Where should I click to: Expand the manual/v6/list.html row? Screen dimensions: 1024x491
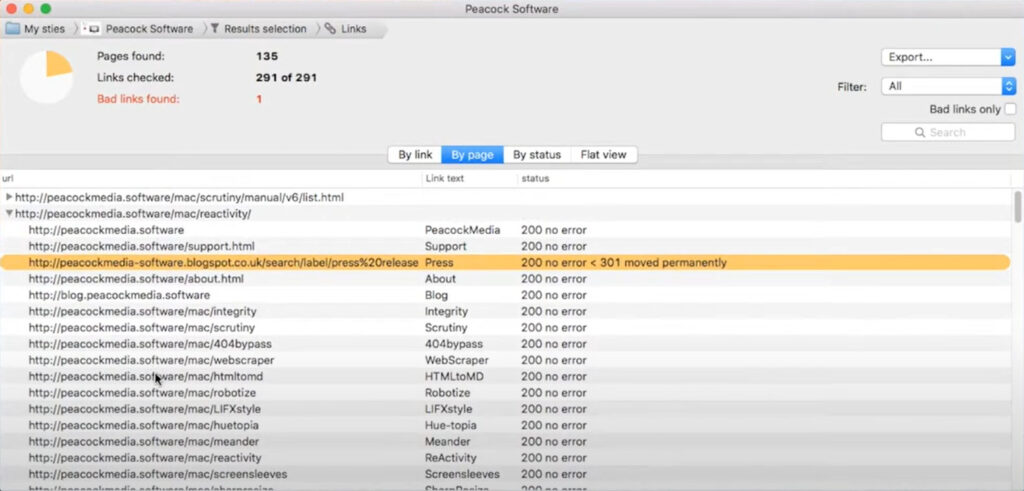9,197
